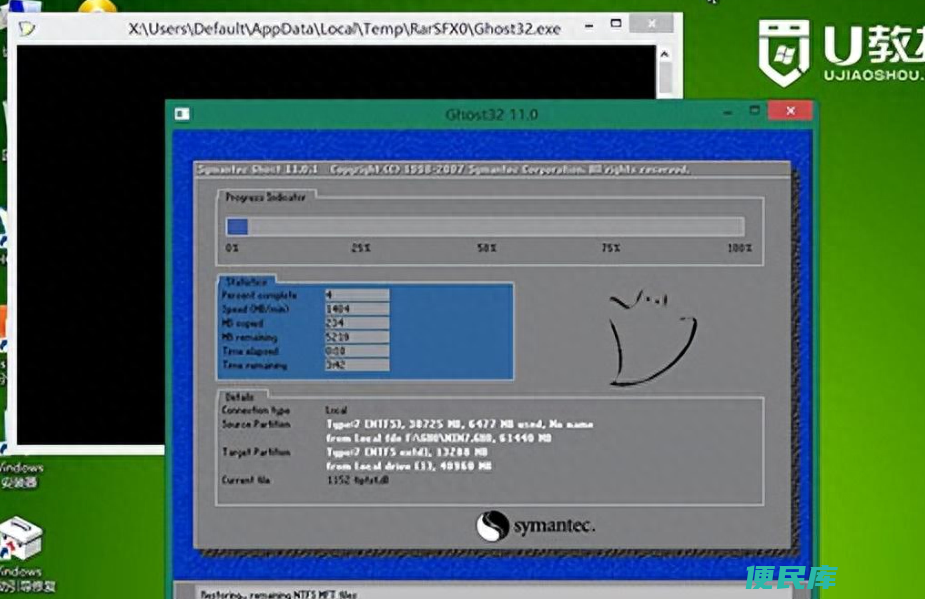Click the blue-filled part of the progress indicator
The height and width of the screenshot is (599, 925).
coord(237,227)
